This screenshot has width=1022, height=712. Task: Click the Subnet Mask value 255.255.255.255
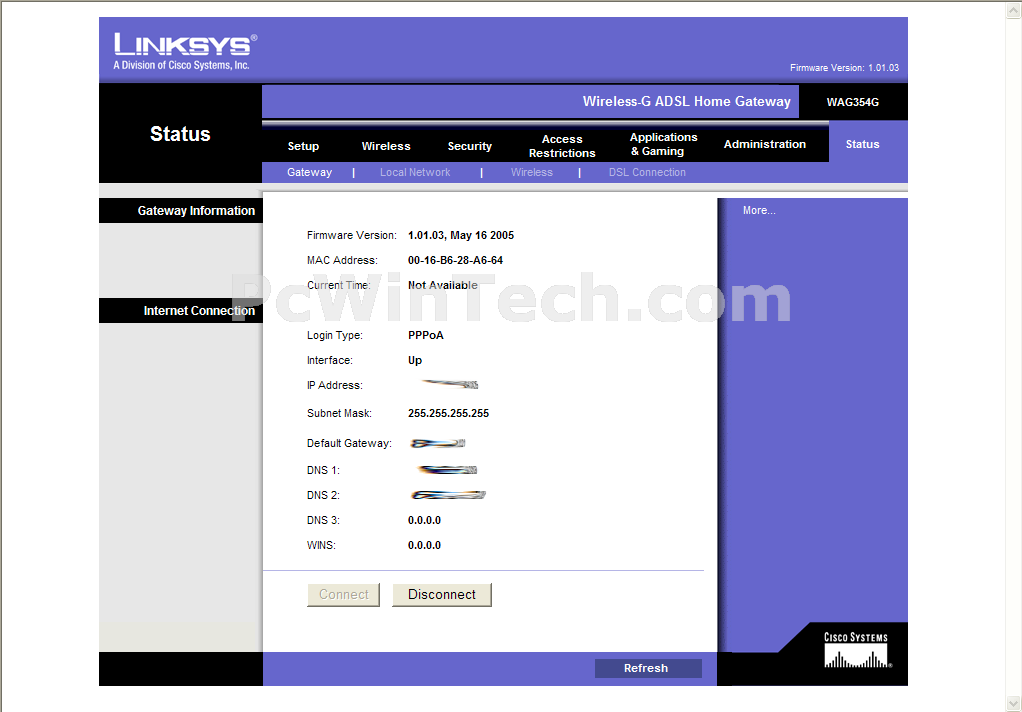(x=448, y=413)
